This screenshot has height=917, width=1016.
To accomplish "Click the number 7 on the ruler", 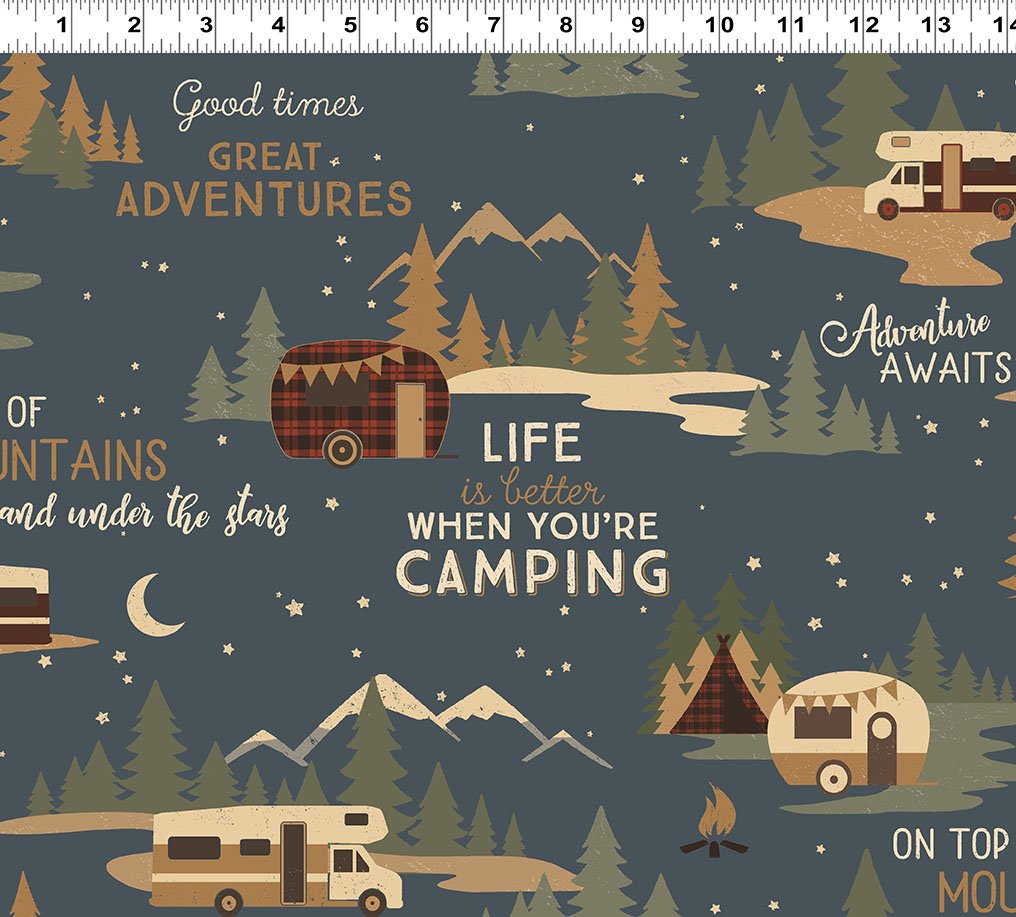I will pyautogui.click(x=493, y=24).
